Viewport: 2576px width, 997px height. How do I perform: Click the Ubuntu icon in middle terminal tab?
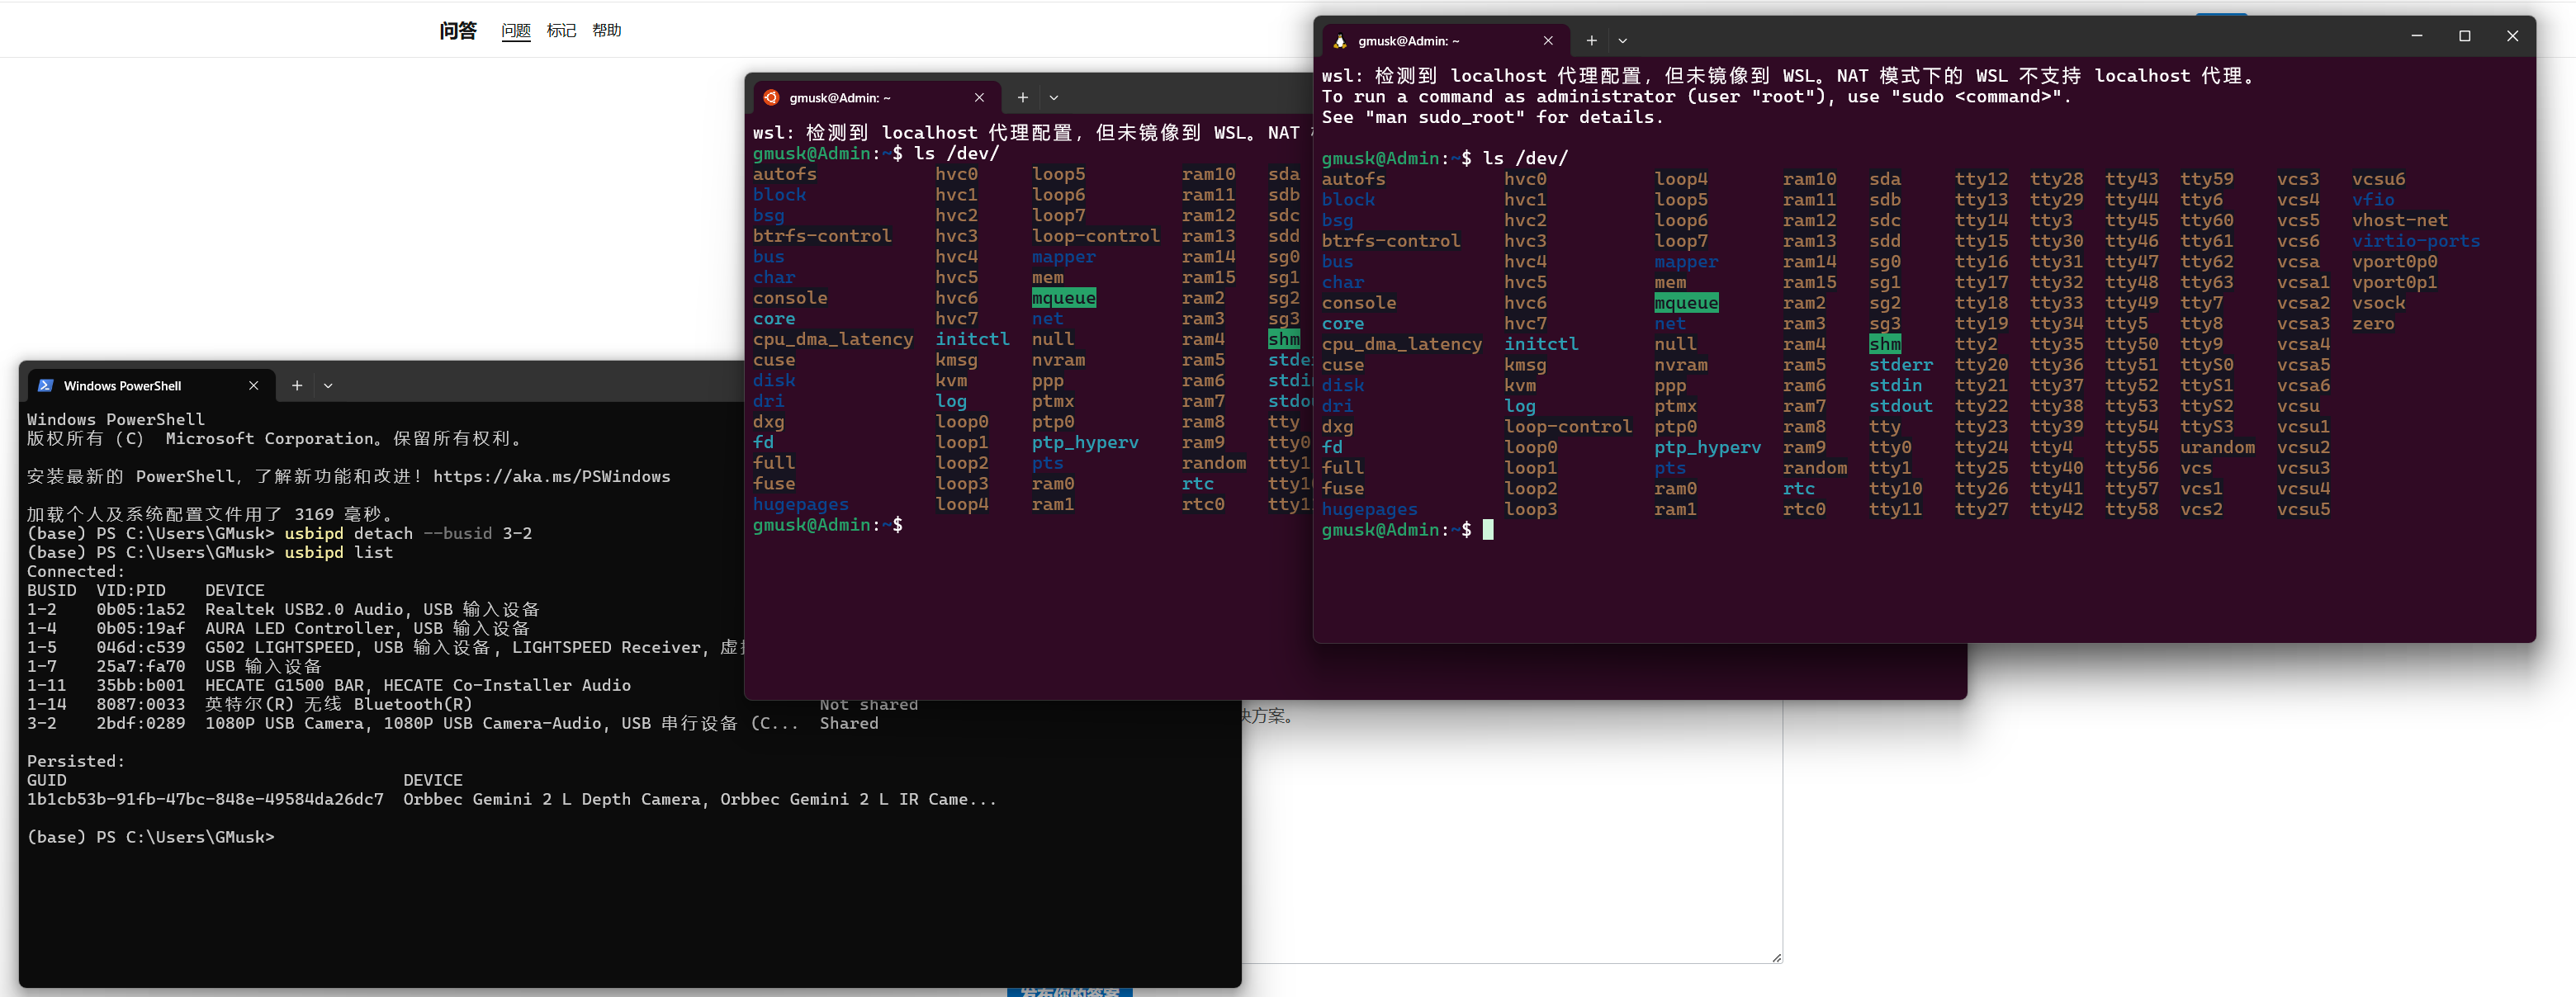coord(771,97)
